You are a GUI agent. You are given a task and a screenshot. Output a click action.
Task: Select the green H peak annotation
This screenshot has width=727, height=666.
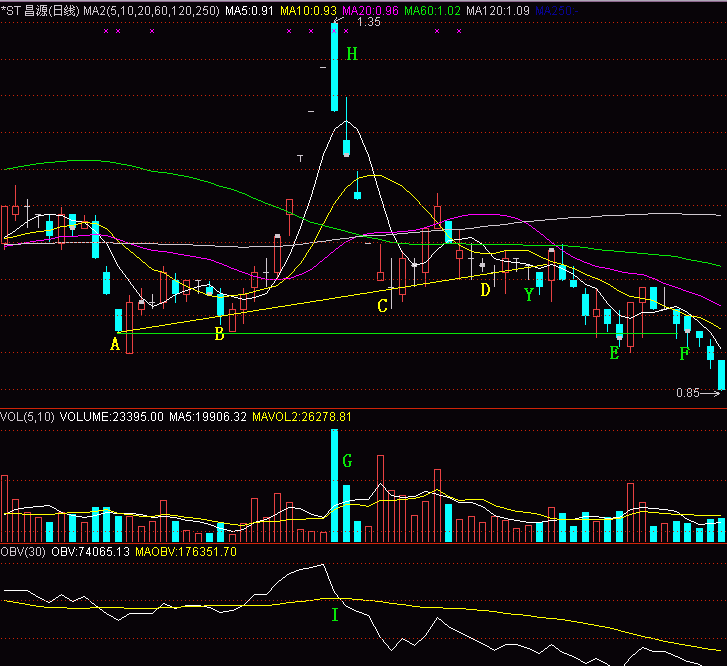click(351, 54)
